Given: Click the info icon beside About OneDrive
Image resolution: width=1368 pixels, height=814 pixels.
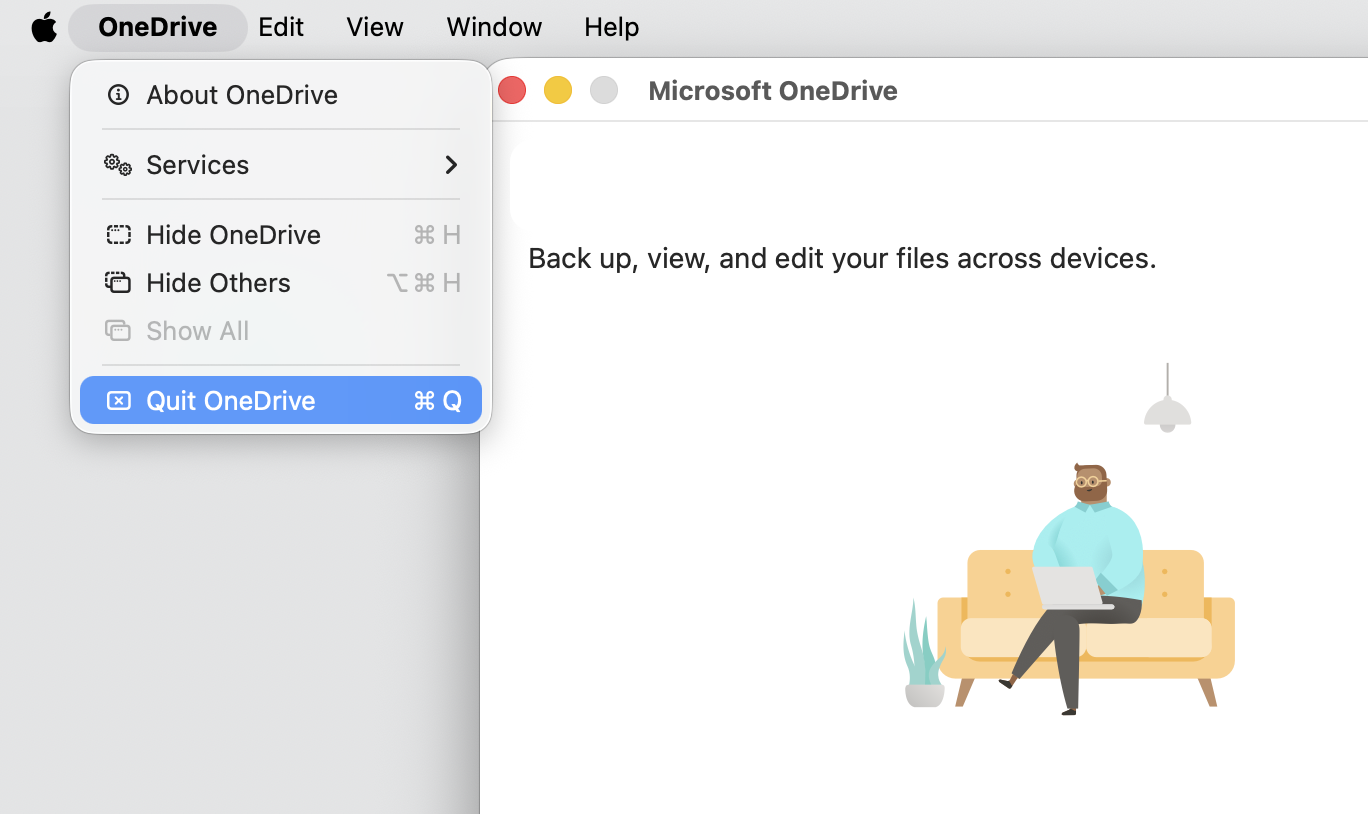Looking at the screenshot, I should click(118, 95).
